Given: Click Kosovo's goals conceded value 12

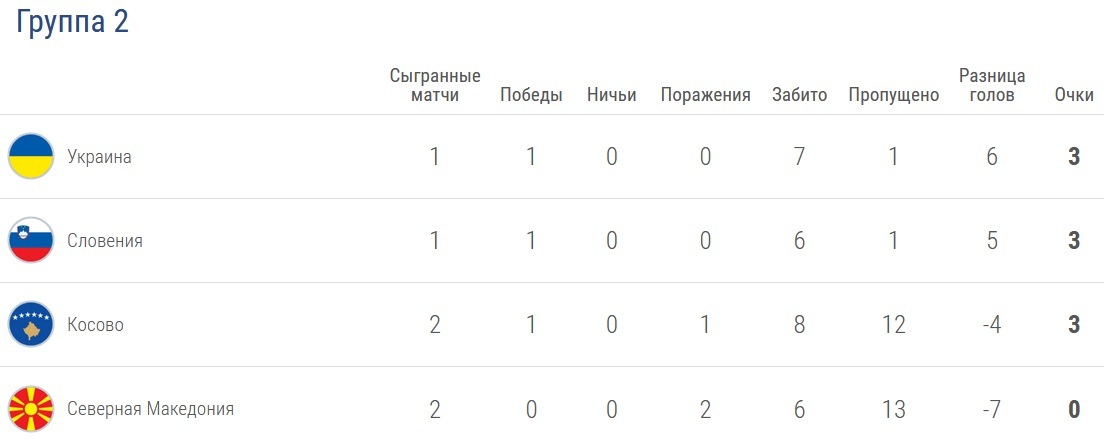Looking at the screenshot, I should pos(894,325).
